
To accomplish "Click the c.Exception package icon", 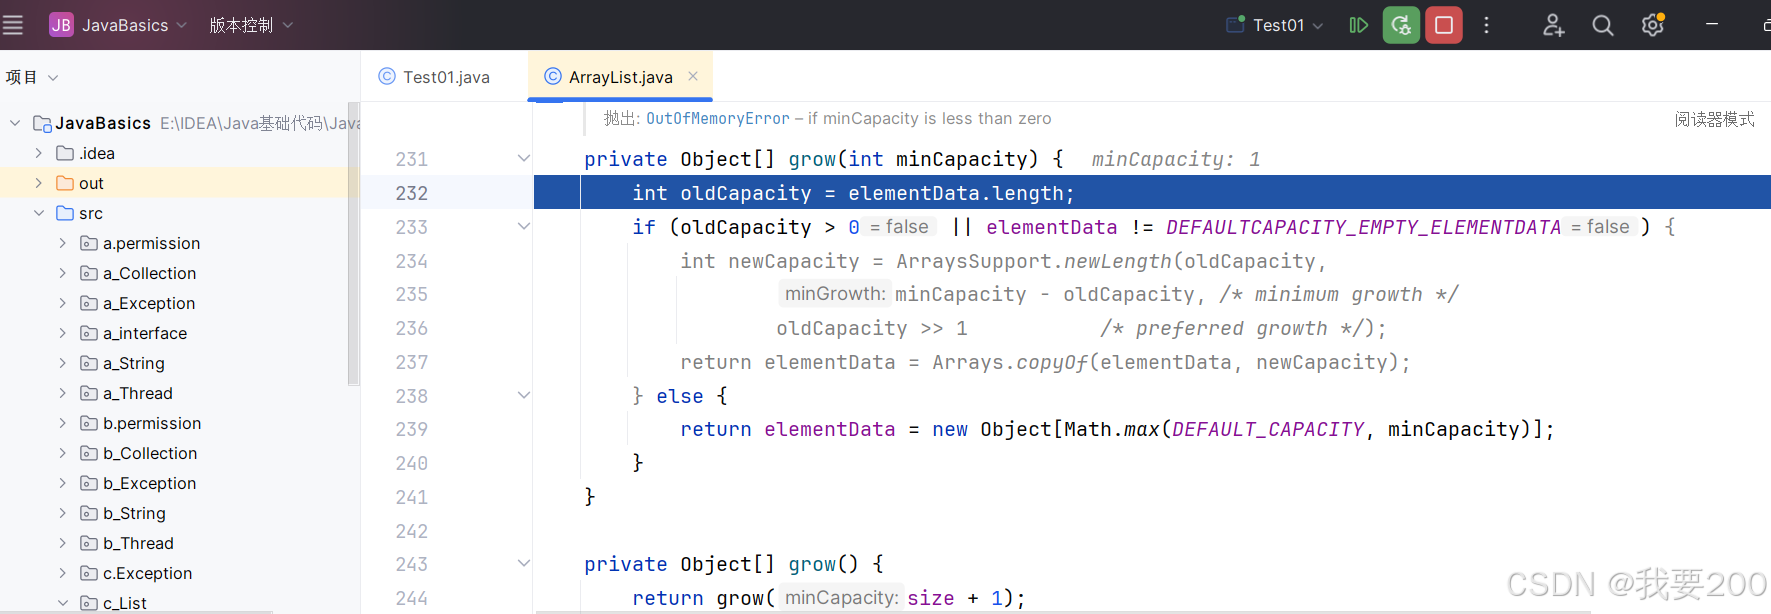I will tap(89, 573).
